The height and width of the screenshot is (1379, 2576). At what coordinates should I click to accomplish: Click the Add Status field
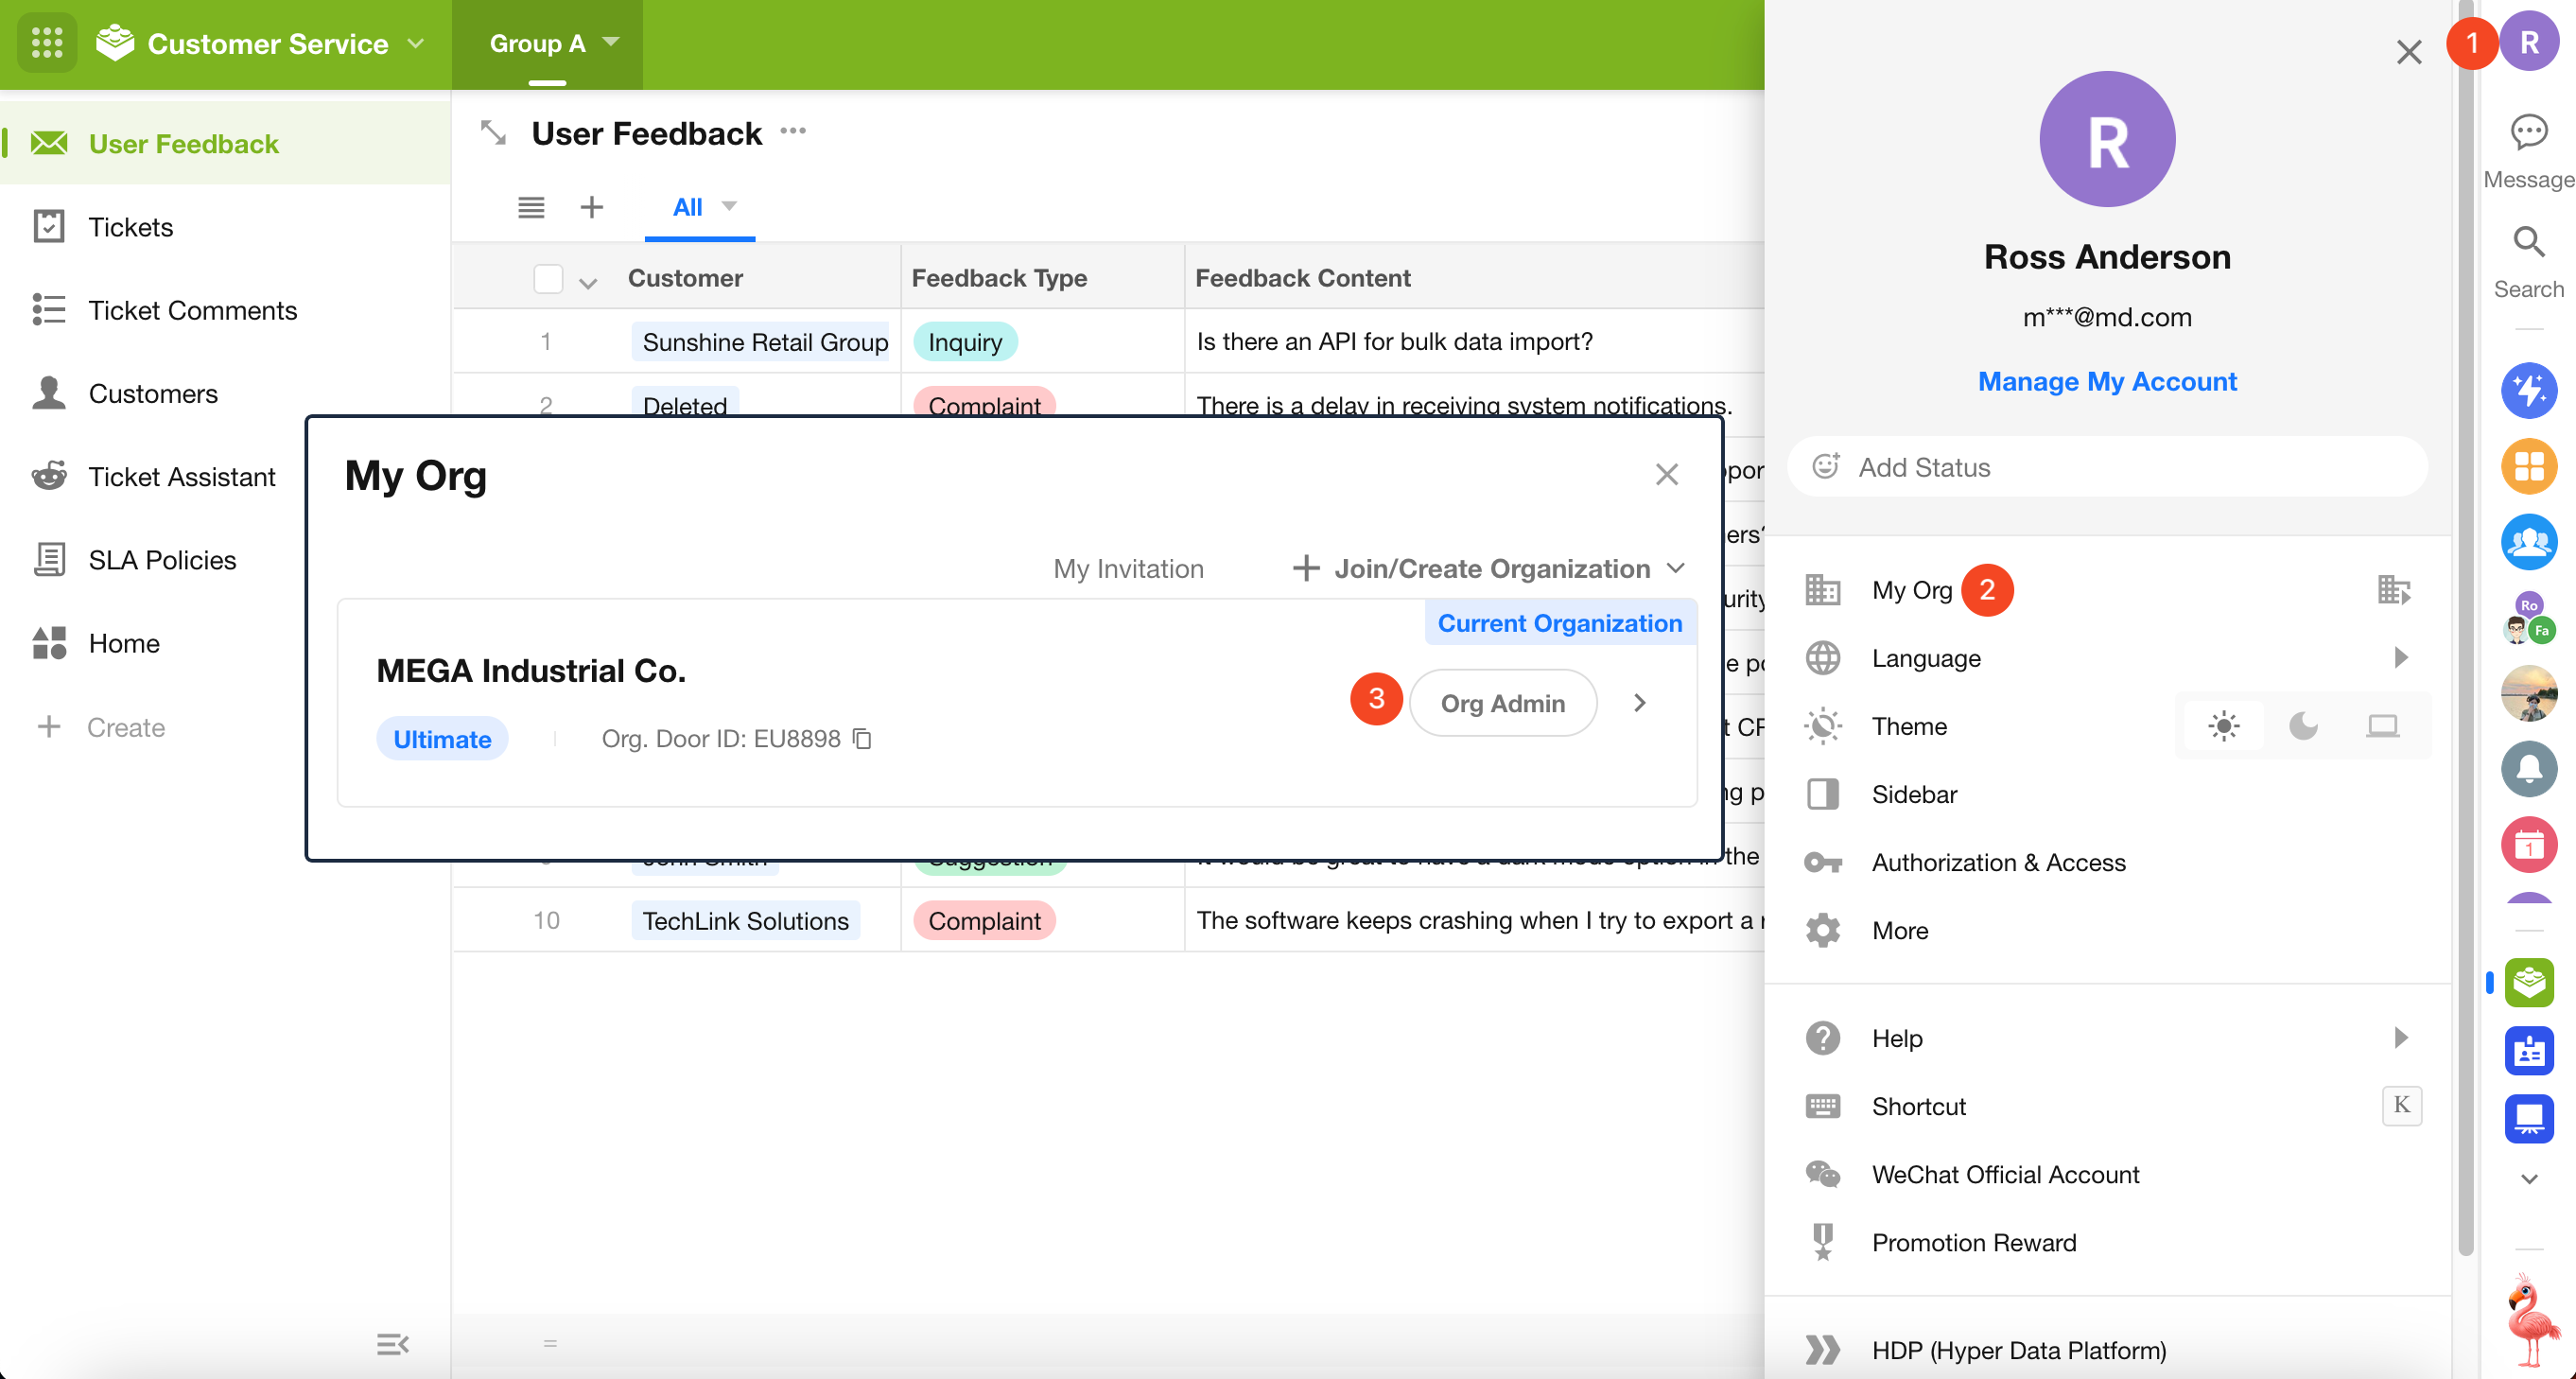[x=2106, y=467]
